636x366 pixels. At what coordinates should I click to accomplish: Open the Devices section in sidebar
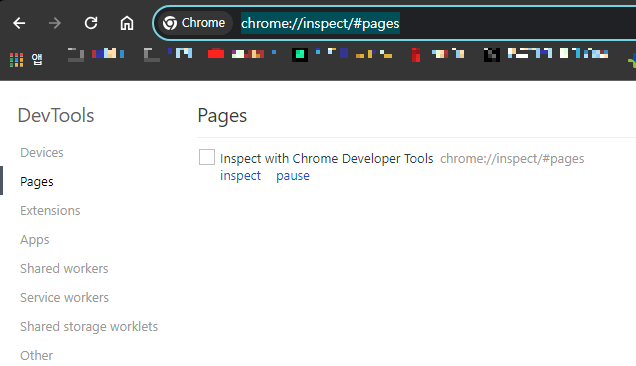coord(42,153)
